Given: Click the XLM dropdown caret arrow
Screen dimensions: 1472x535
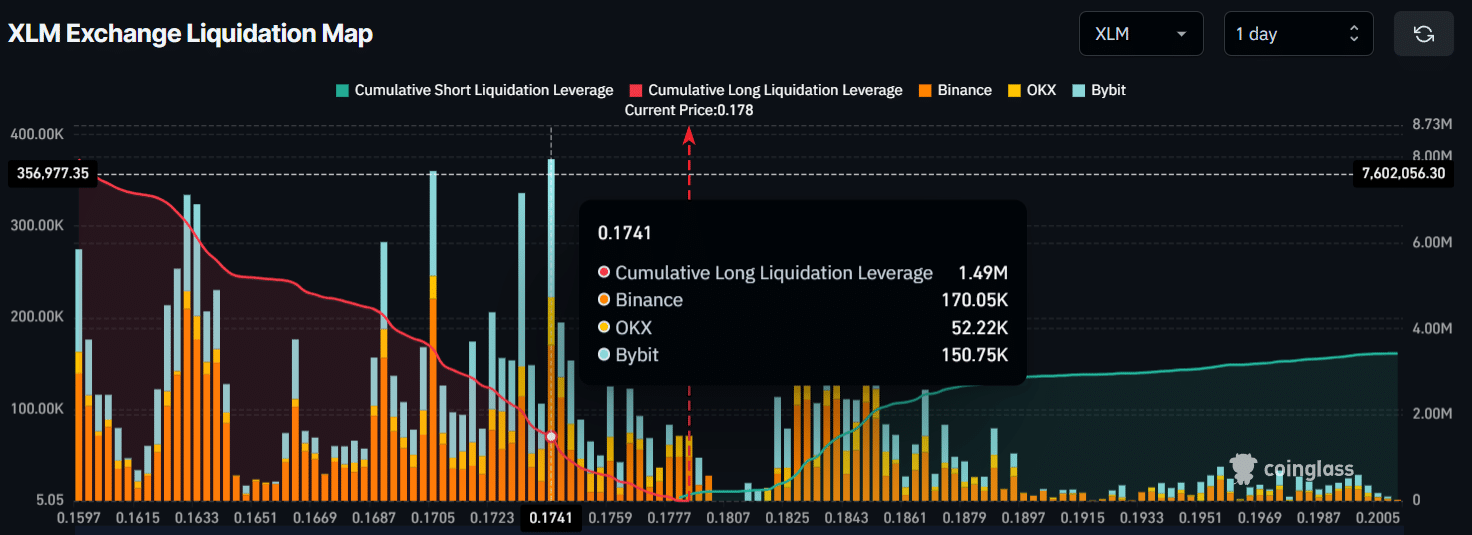Looking at the screenshot, I should point(1182,34).
